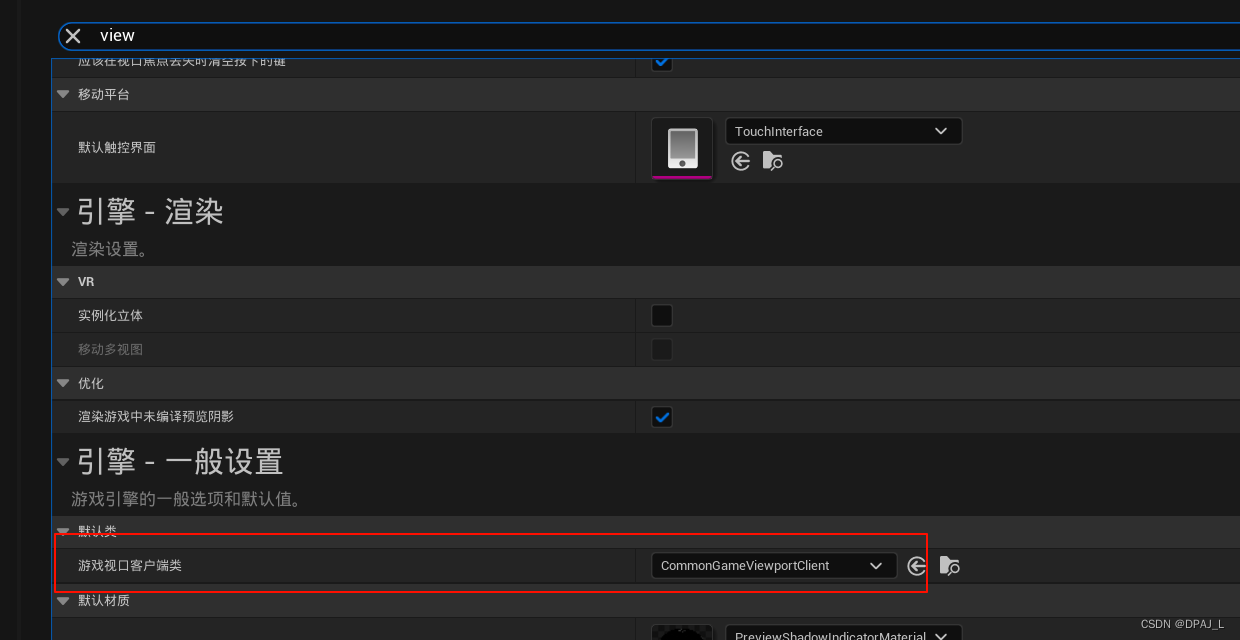Use selected asset for 默认触控界面
Image resolution: width=1240 pixels, height=640 pixels.
pos(740,161)
